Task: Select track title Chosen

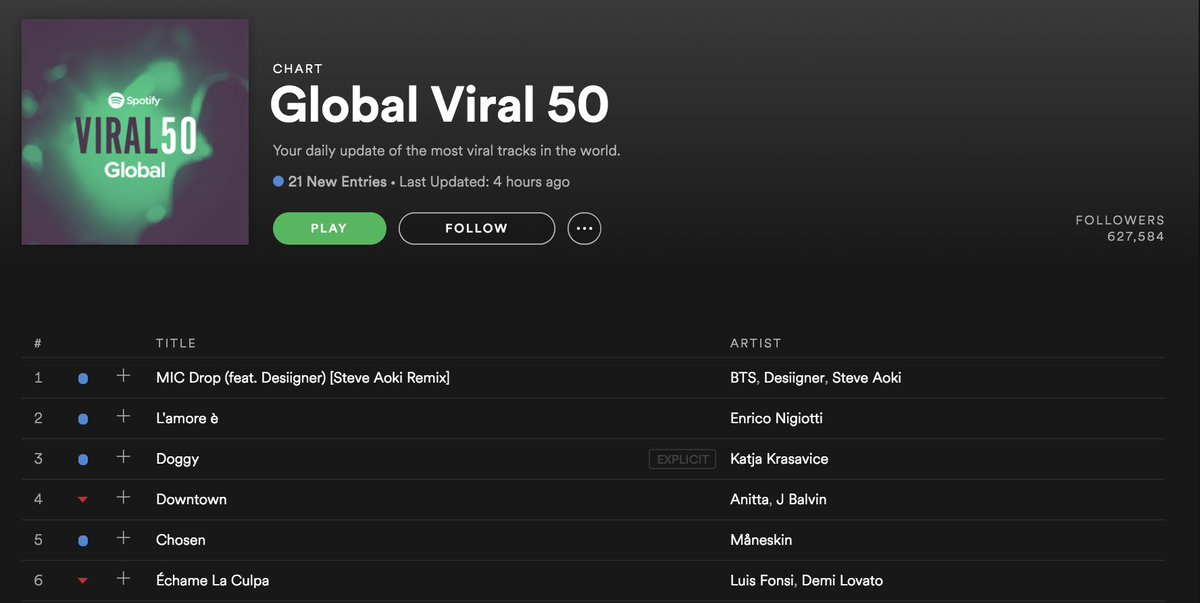Action: [181, 539]
